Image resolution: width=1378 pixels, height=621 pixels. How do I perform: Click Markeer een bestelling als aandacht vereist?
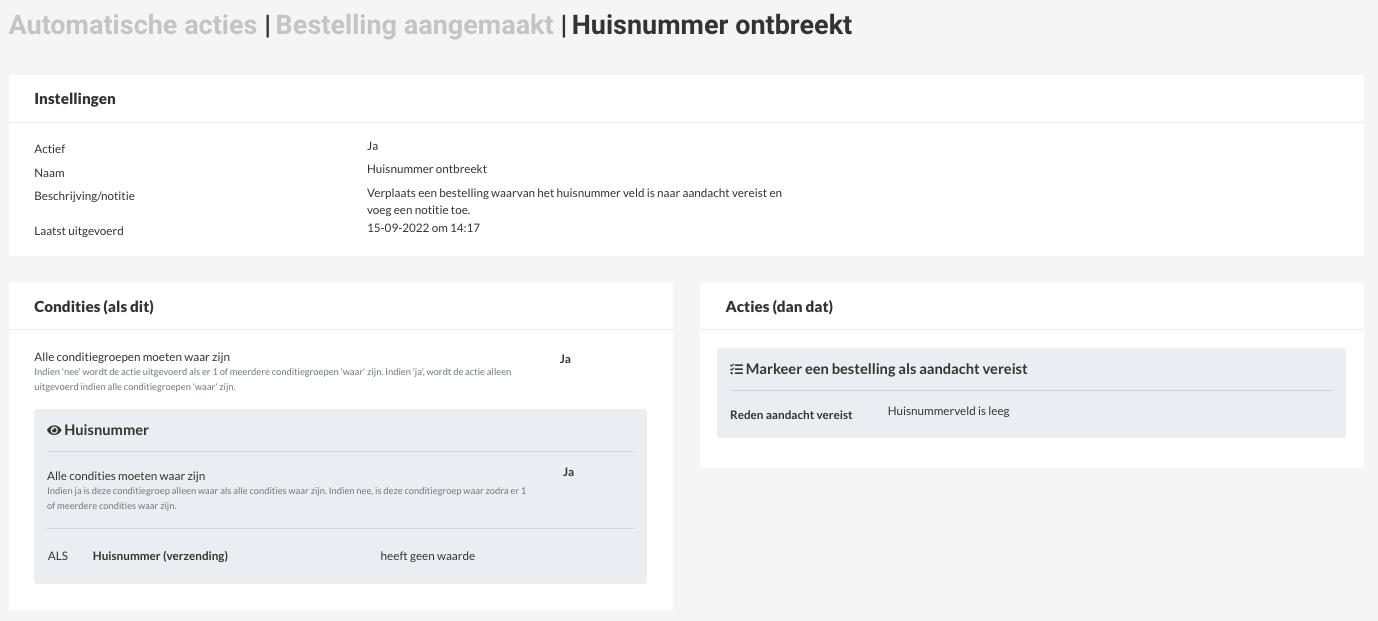click(x=886, y=369)
